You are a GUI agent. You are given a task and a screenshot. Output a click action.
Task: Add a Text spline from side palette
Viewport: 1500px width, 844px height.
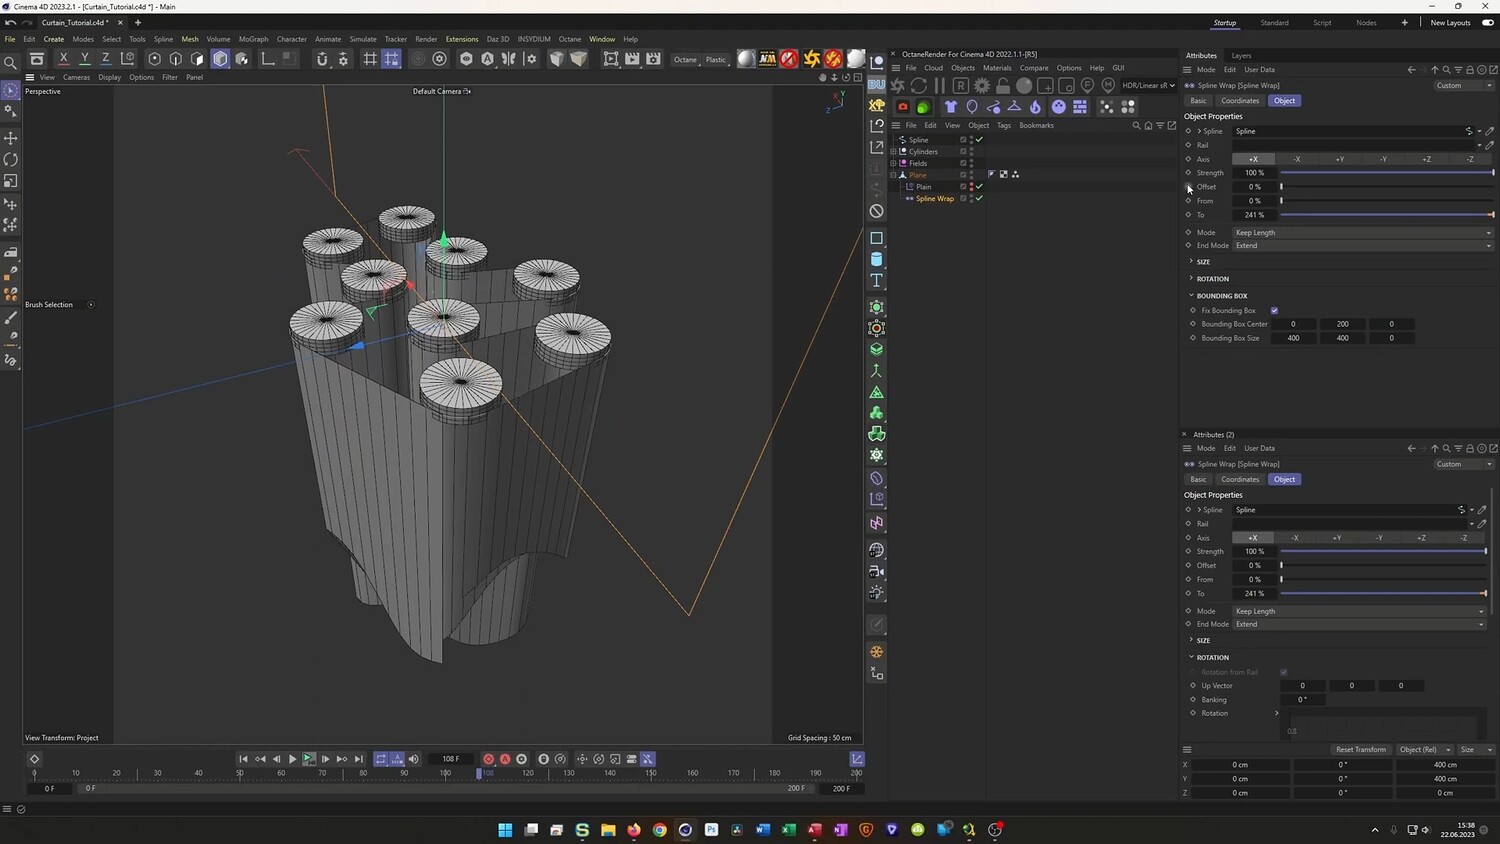click(x=877, y=281)
